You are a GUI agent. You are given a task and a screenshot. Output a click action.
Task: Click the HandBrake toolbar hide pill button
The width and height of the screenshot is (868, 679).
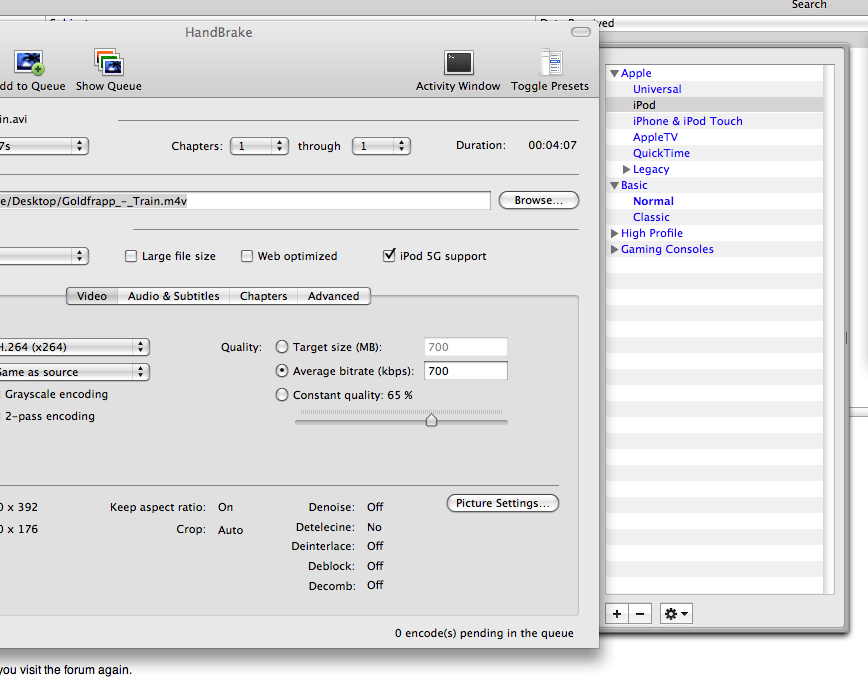click(581, 32)
